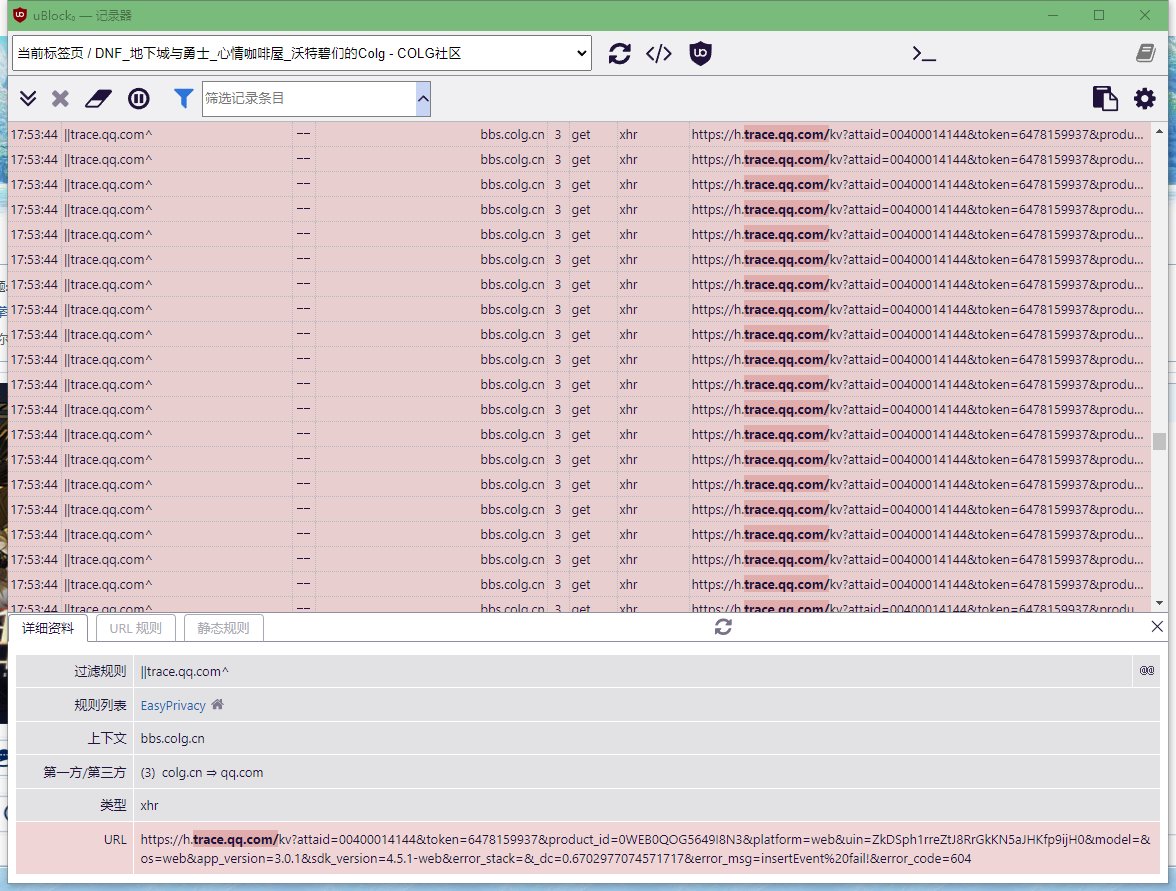Click the @@ exception button

click(1147, 670)
